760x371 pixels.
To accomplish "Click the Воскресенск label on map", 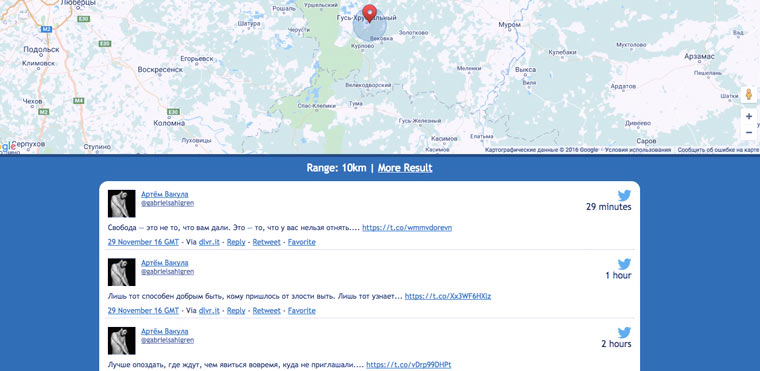I will tap(160, 69).
